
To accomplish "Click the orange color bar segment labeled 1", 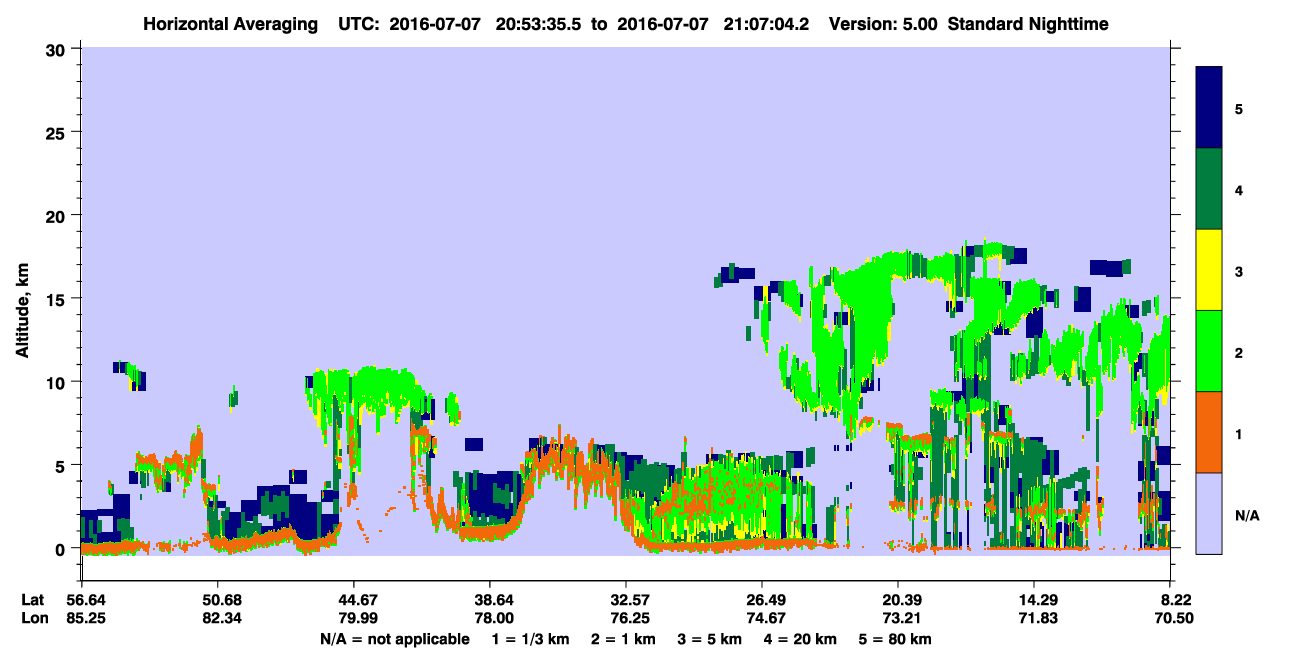I will coord(1209,432).
